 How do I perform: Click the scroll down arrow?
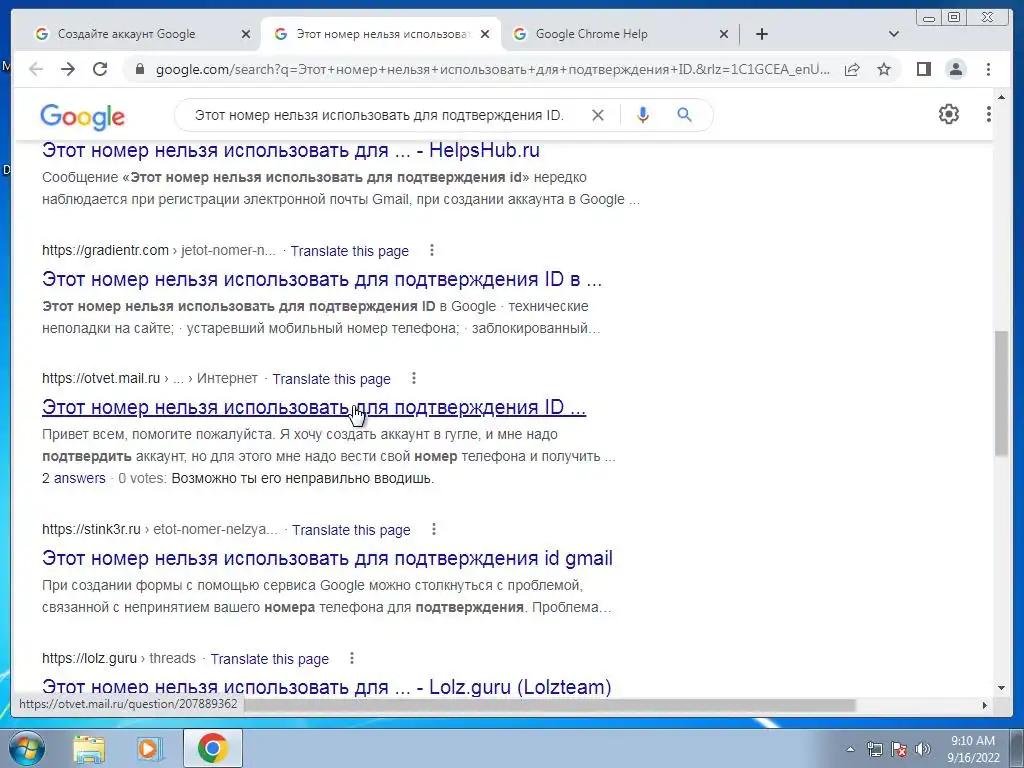click(x=1001, y=688)
